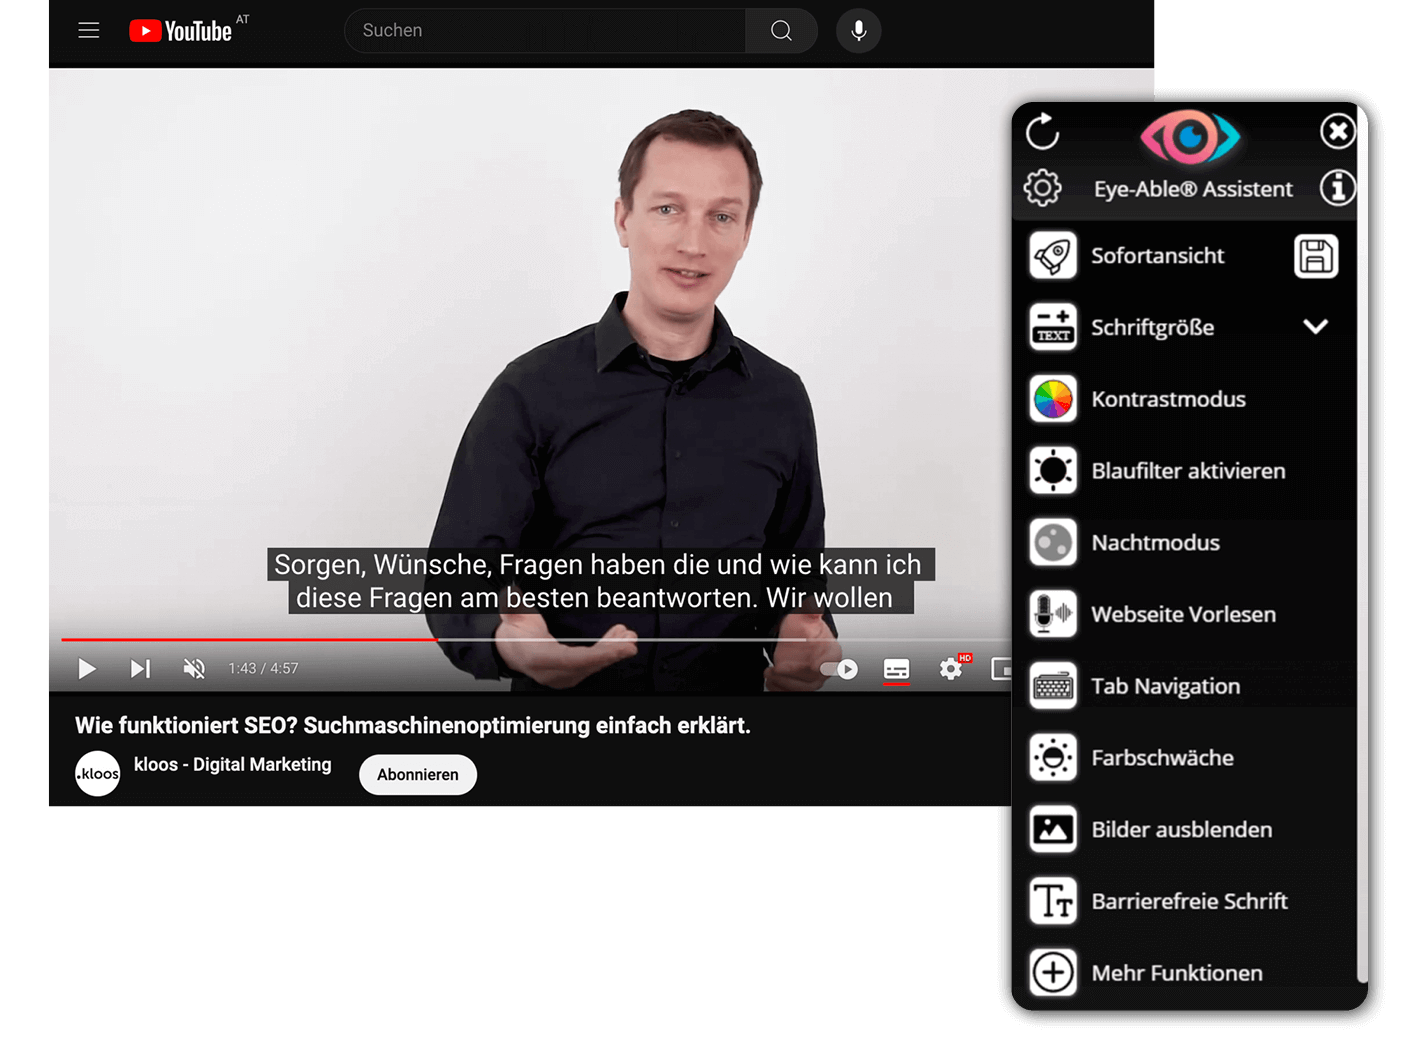Open Eye-Able settings gear
This screenshot has height=1042, width=1417.
click(1042, 187)
